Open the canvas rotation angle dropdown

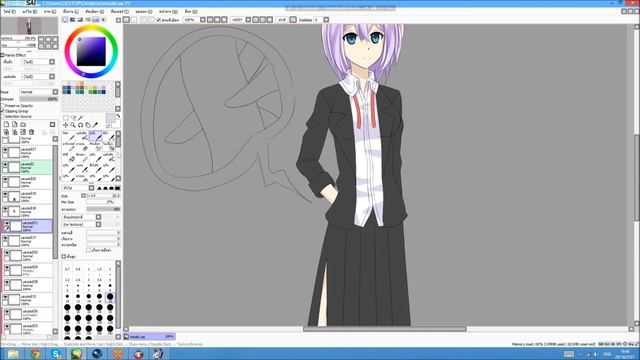[248, 20]
